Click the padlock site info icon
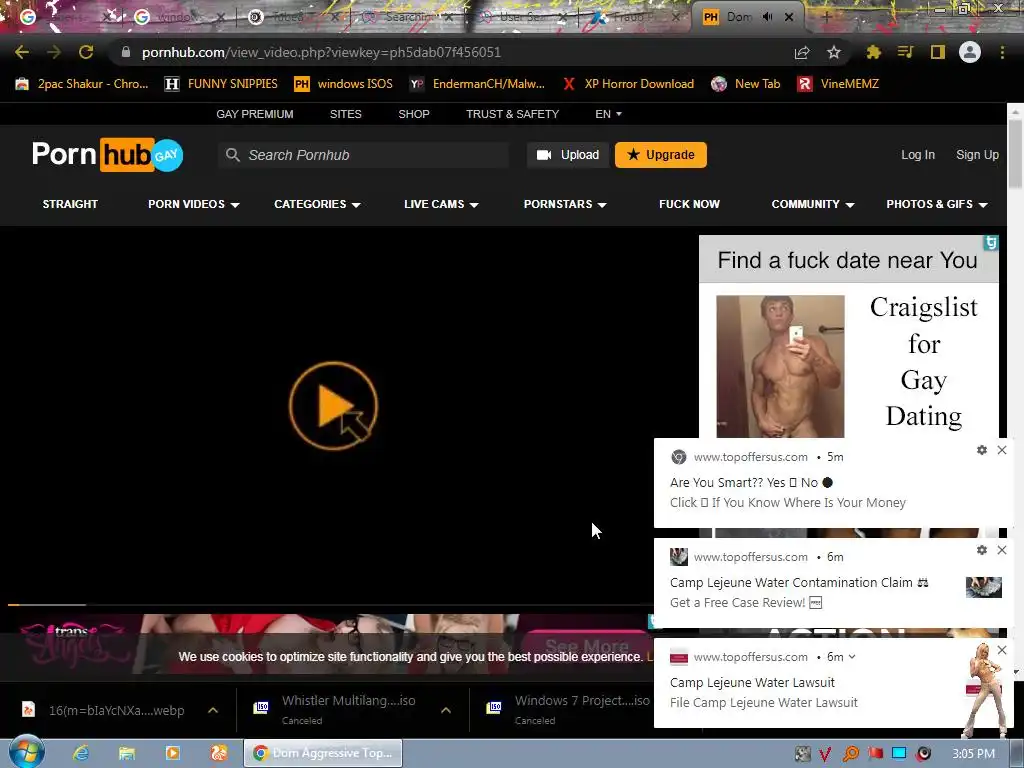The width and height of the screenshot is (1024, 768). tap(126, 52)
